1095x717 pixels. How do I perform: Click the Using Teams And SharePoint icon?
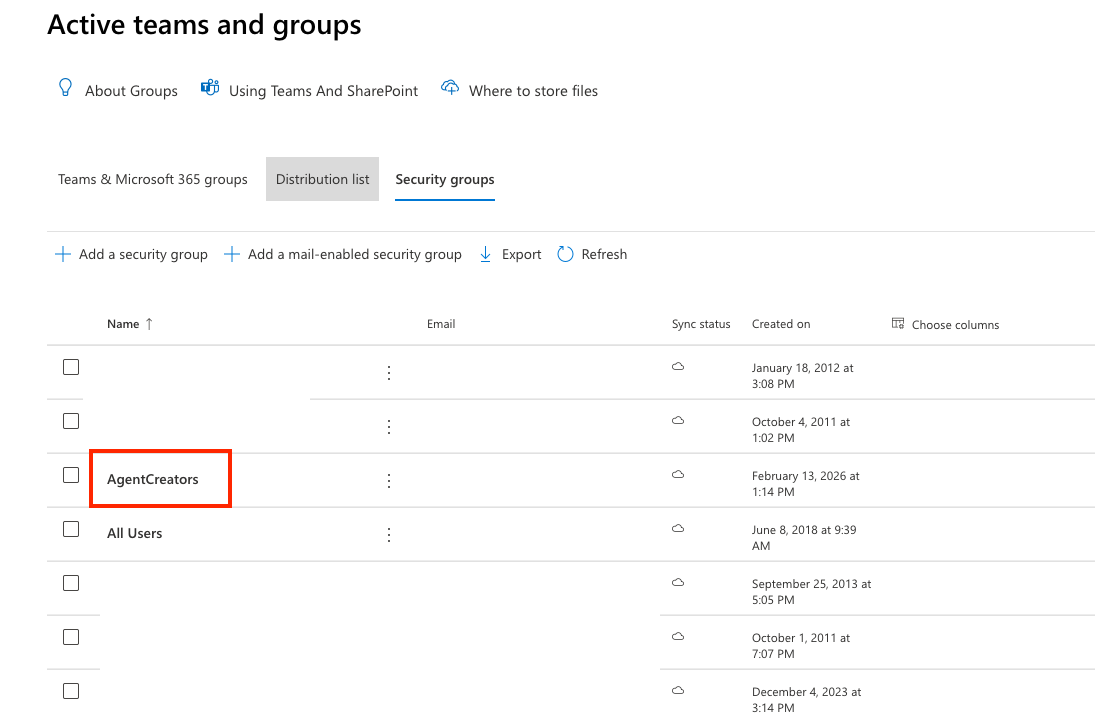point(209,88)
